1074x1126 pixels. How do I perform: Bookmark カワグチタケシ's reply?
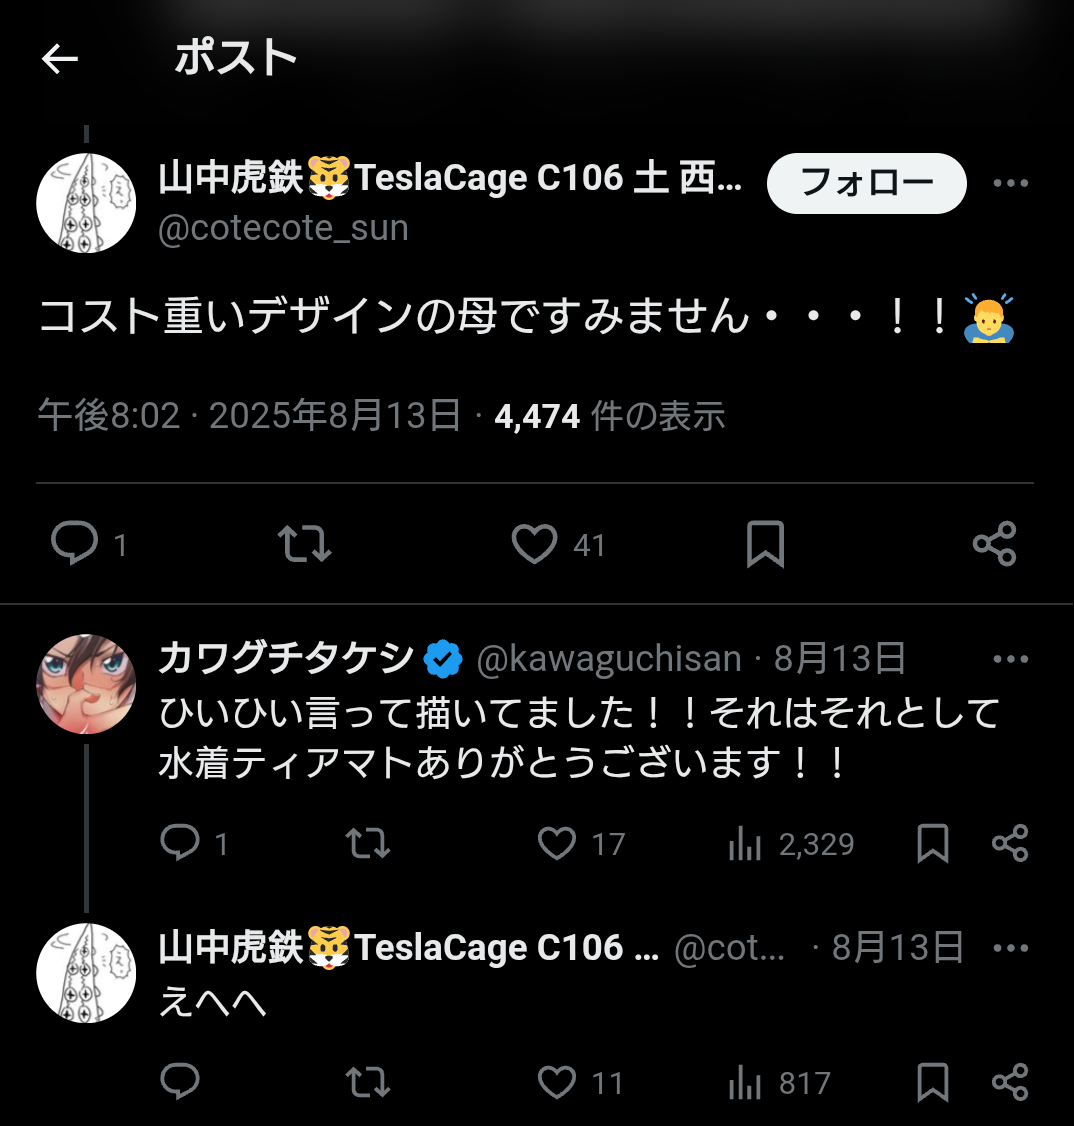(932, 844)
